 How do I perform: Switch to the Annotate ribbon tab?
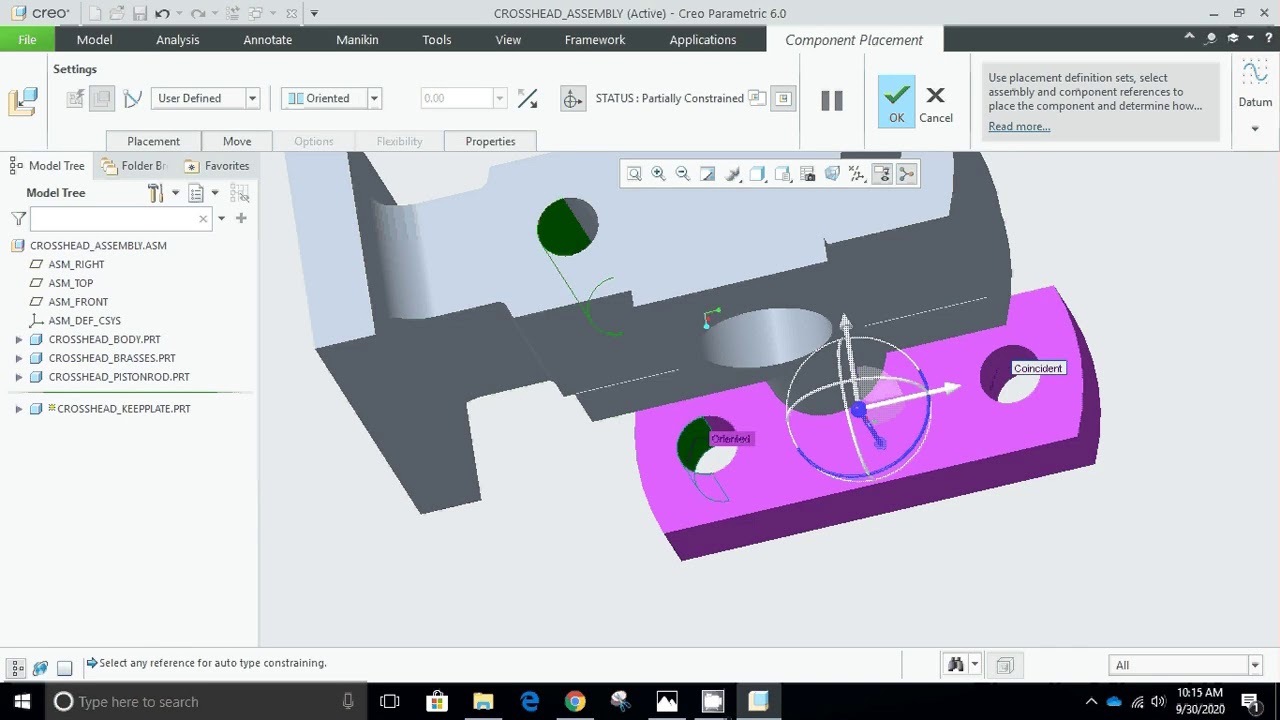point(268,39)
